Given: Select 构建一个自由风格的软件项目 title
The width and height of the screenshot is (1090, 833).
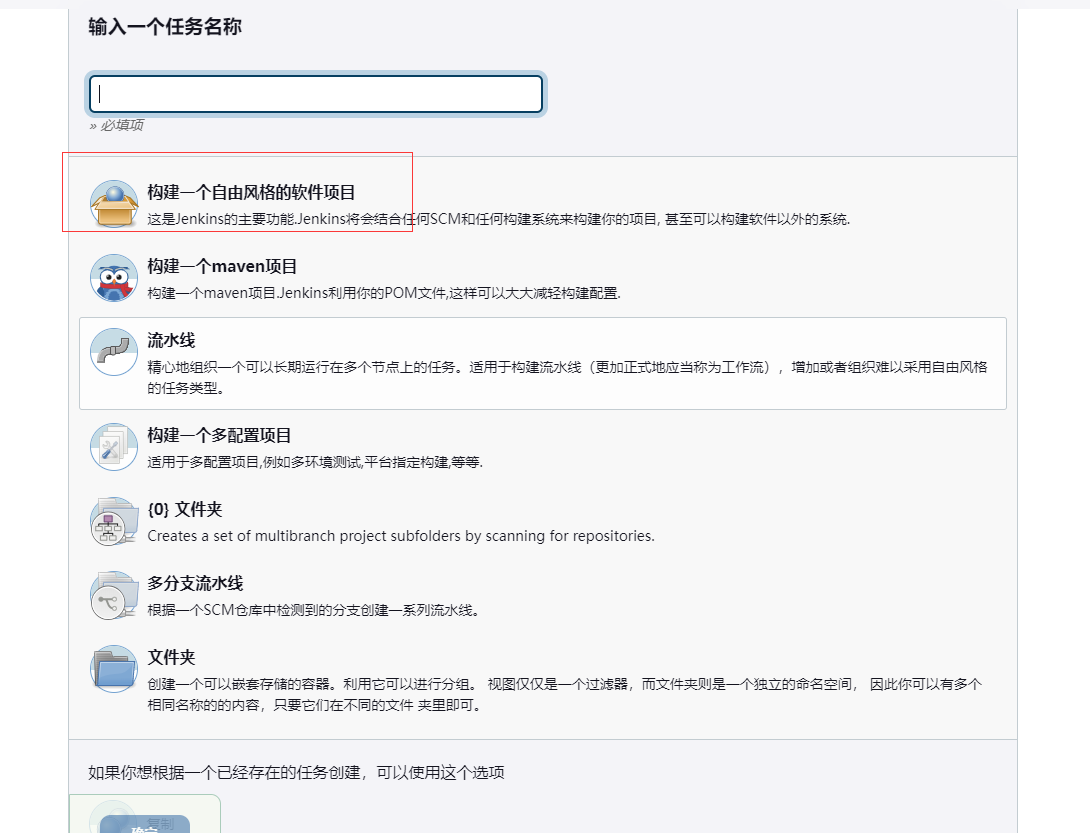Looking at the screenshot, I should [x=251, y=193].
